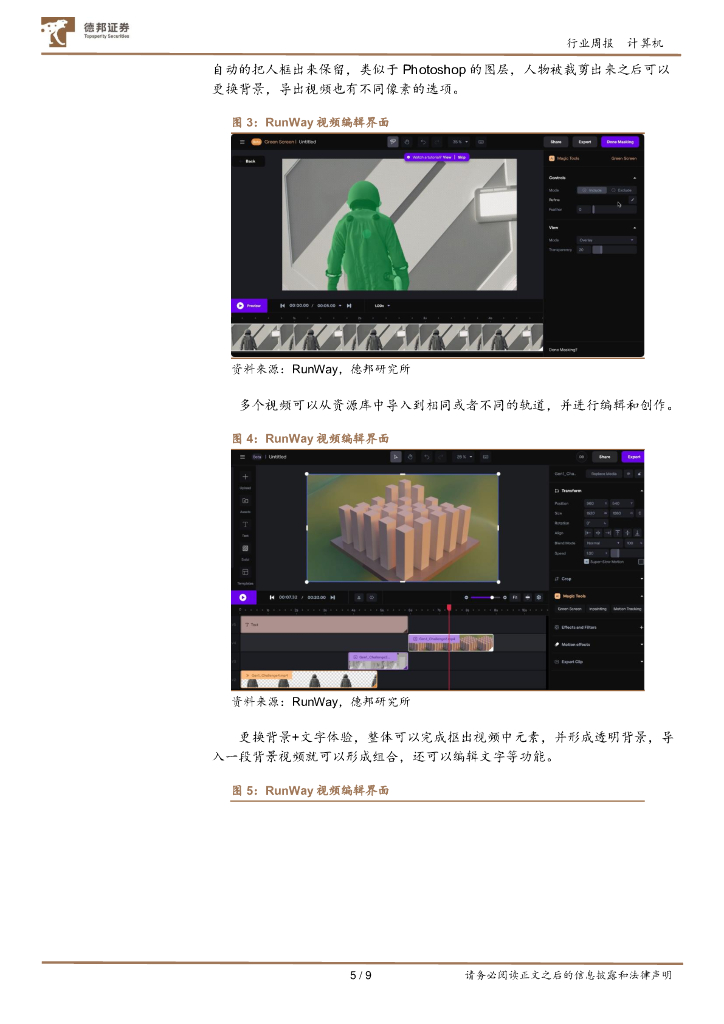The width and height of the screenshot is (724, 1024).
Task: Open the Magic Tools tab in Figure 3
Action: 564,159
